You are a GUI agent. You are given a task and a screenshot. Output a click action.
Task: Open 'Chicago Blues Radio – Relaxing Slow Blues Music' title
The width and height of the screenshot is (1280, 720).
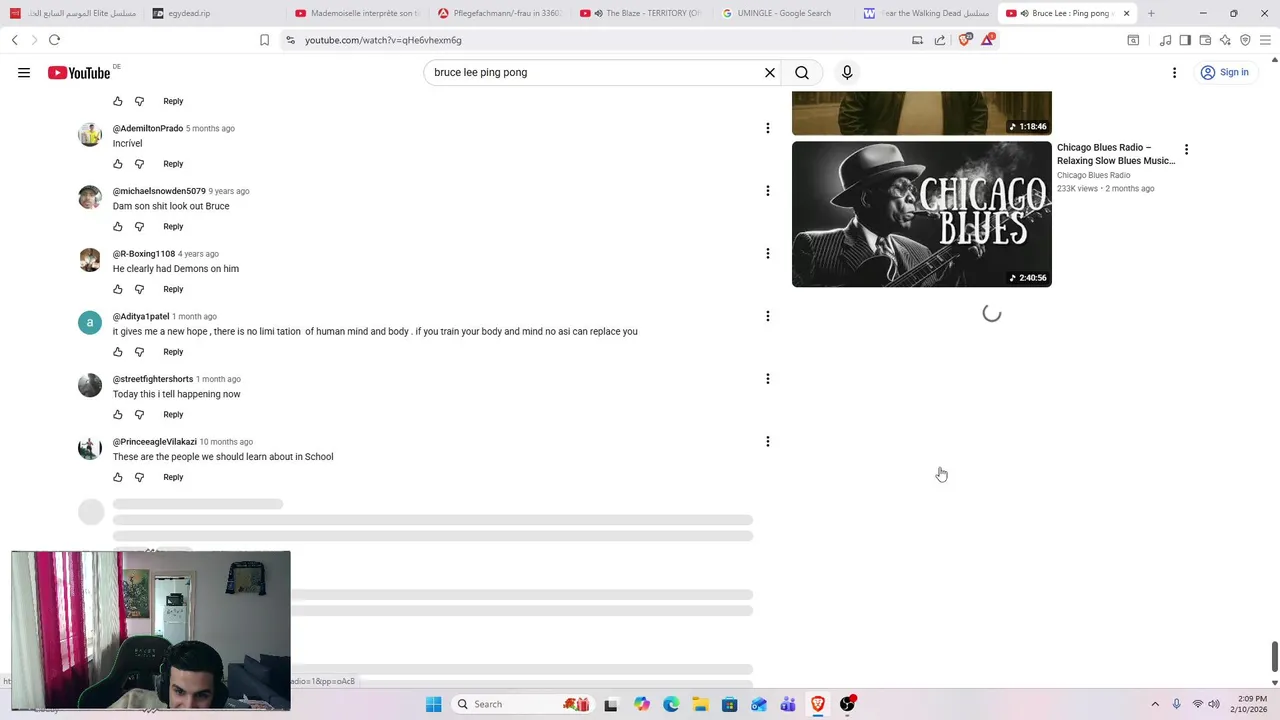pyautogui.click(x=1116, y=154)
